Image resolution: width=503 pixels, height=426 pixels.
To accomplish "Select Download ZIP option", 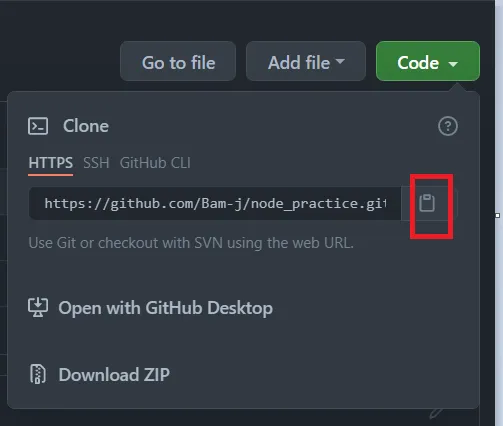I will point(114,375).
